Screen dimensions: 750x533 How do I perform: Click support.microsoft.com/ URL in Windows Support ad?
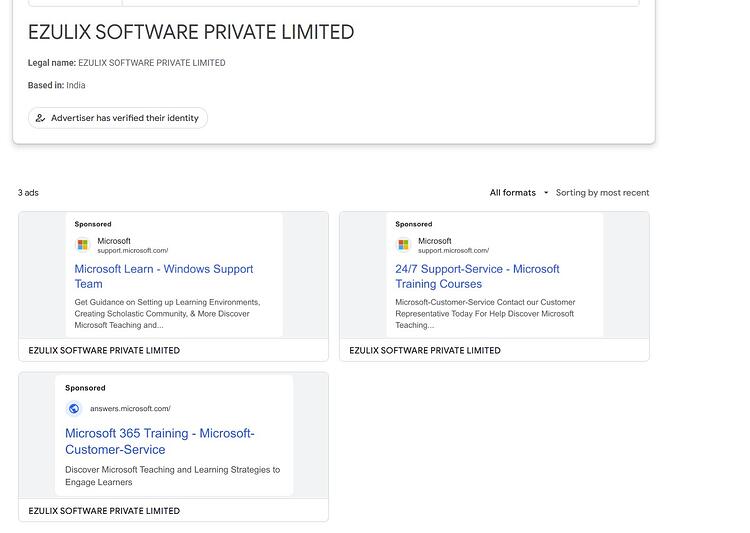pyautogui.click(x=133, y=250)
